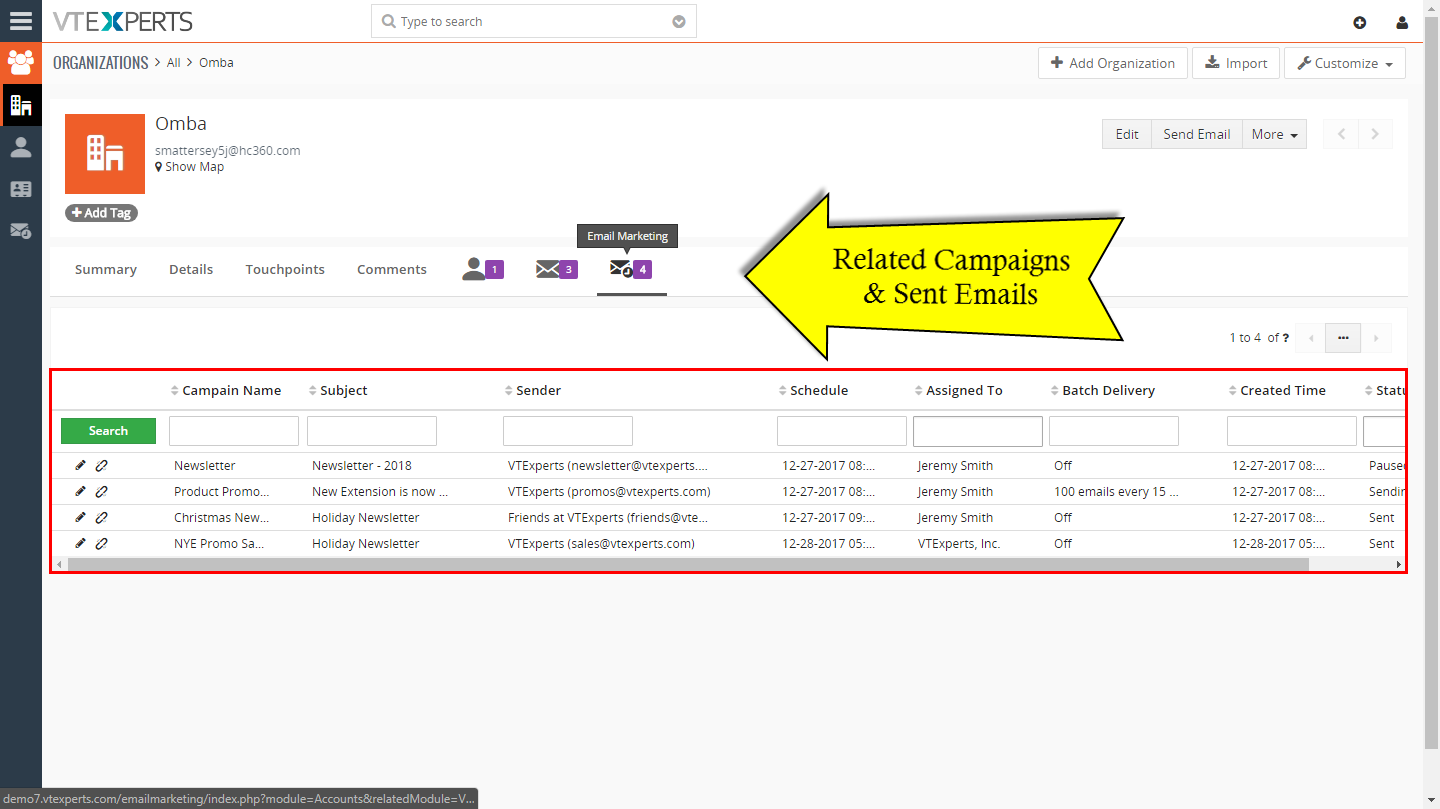Open the user profile icon
The height and width of the screenshot is (809, 1440).
(x=1402, y=23)
